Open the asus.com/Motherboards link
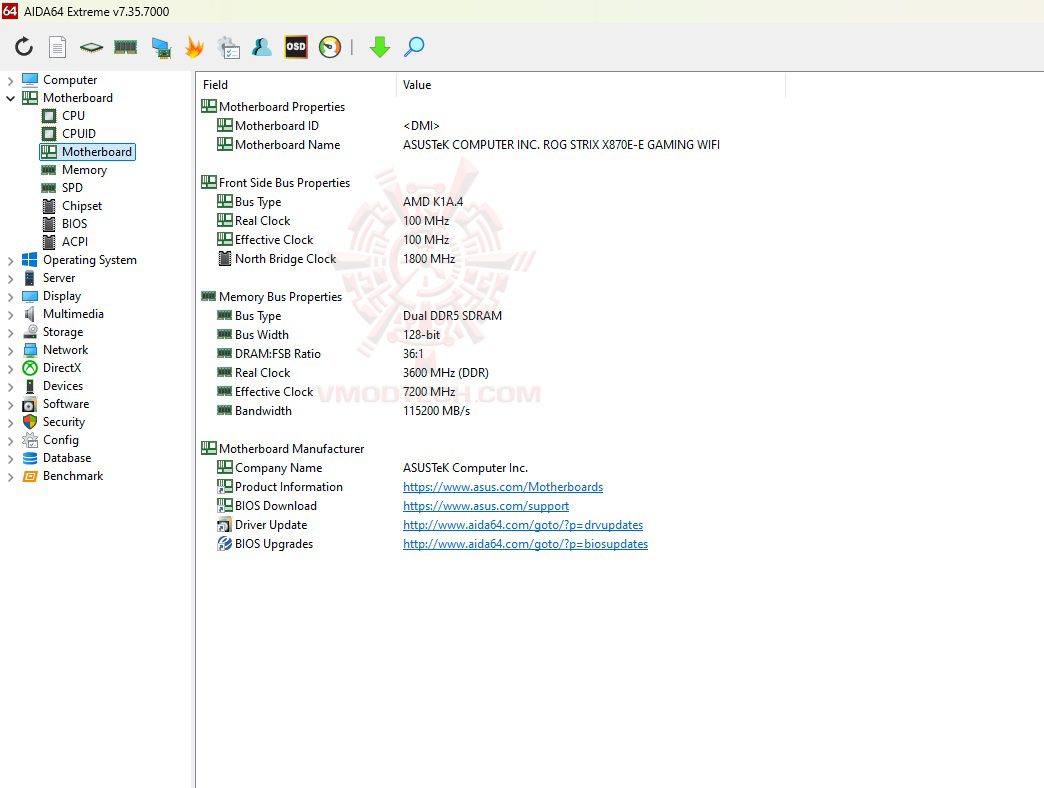 (503, 487)
